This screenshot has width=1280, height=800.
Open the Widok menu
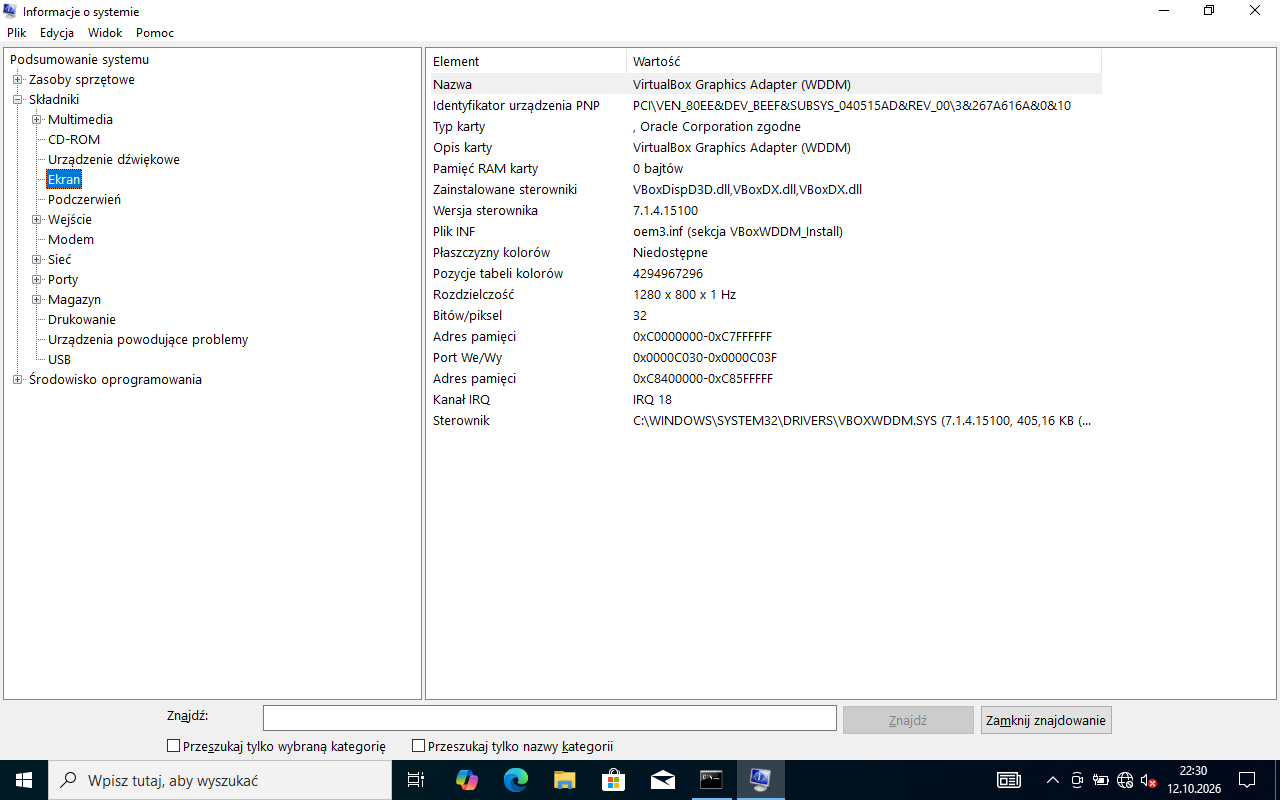[x=105, y=33]
